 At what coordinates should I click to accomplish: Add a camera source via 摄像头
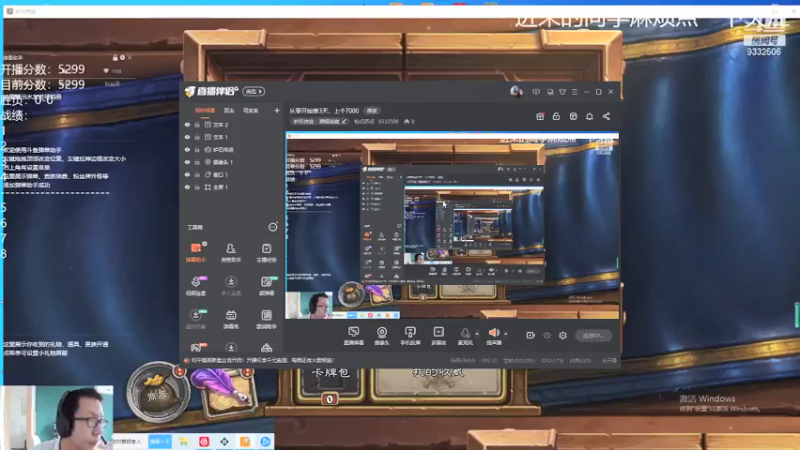(382, 336)
